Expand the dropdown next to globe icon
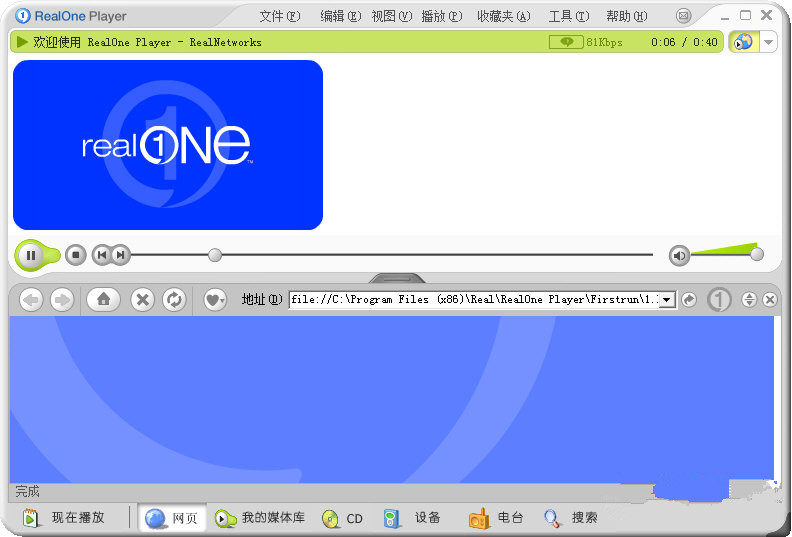This screenshot has height=537, width=792. tap(768, 42)
